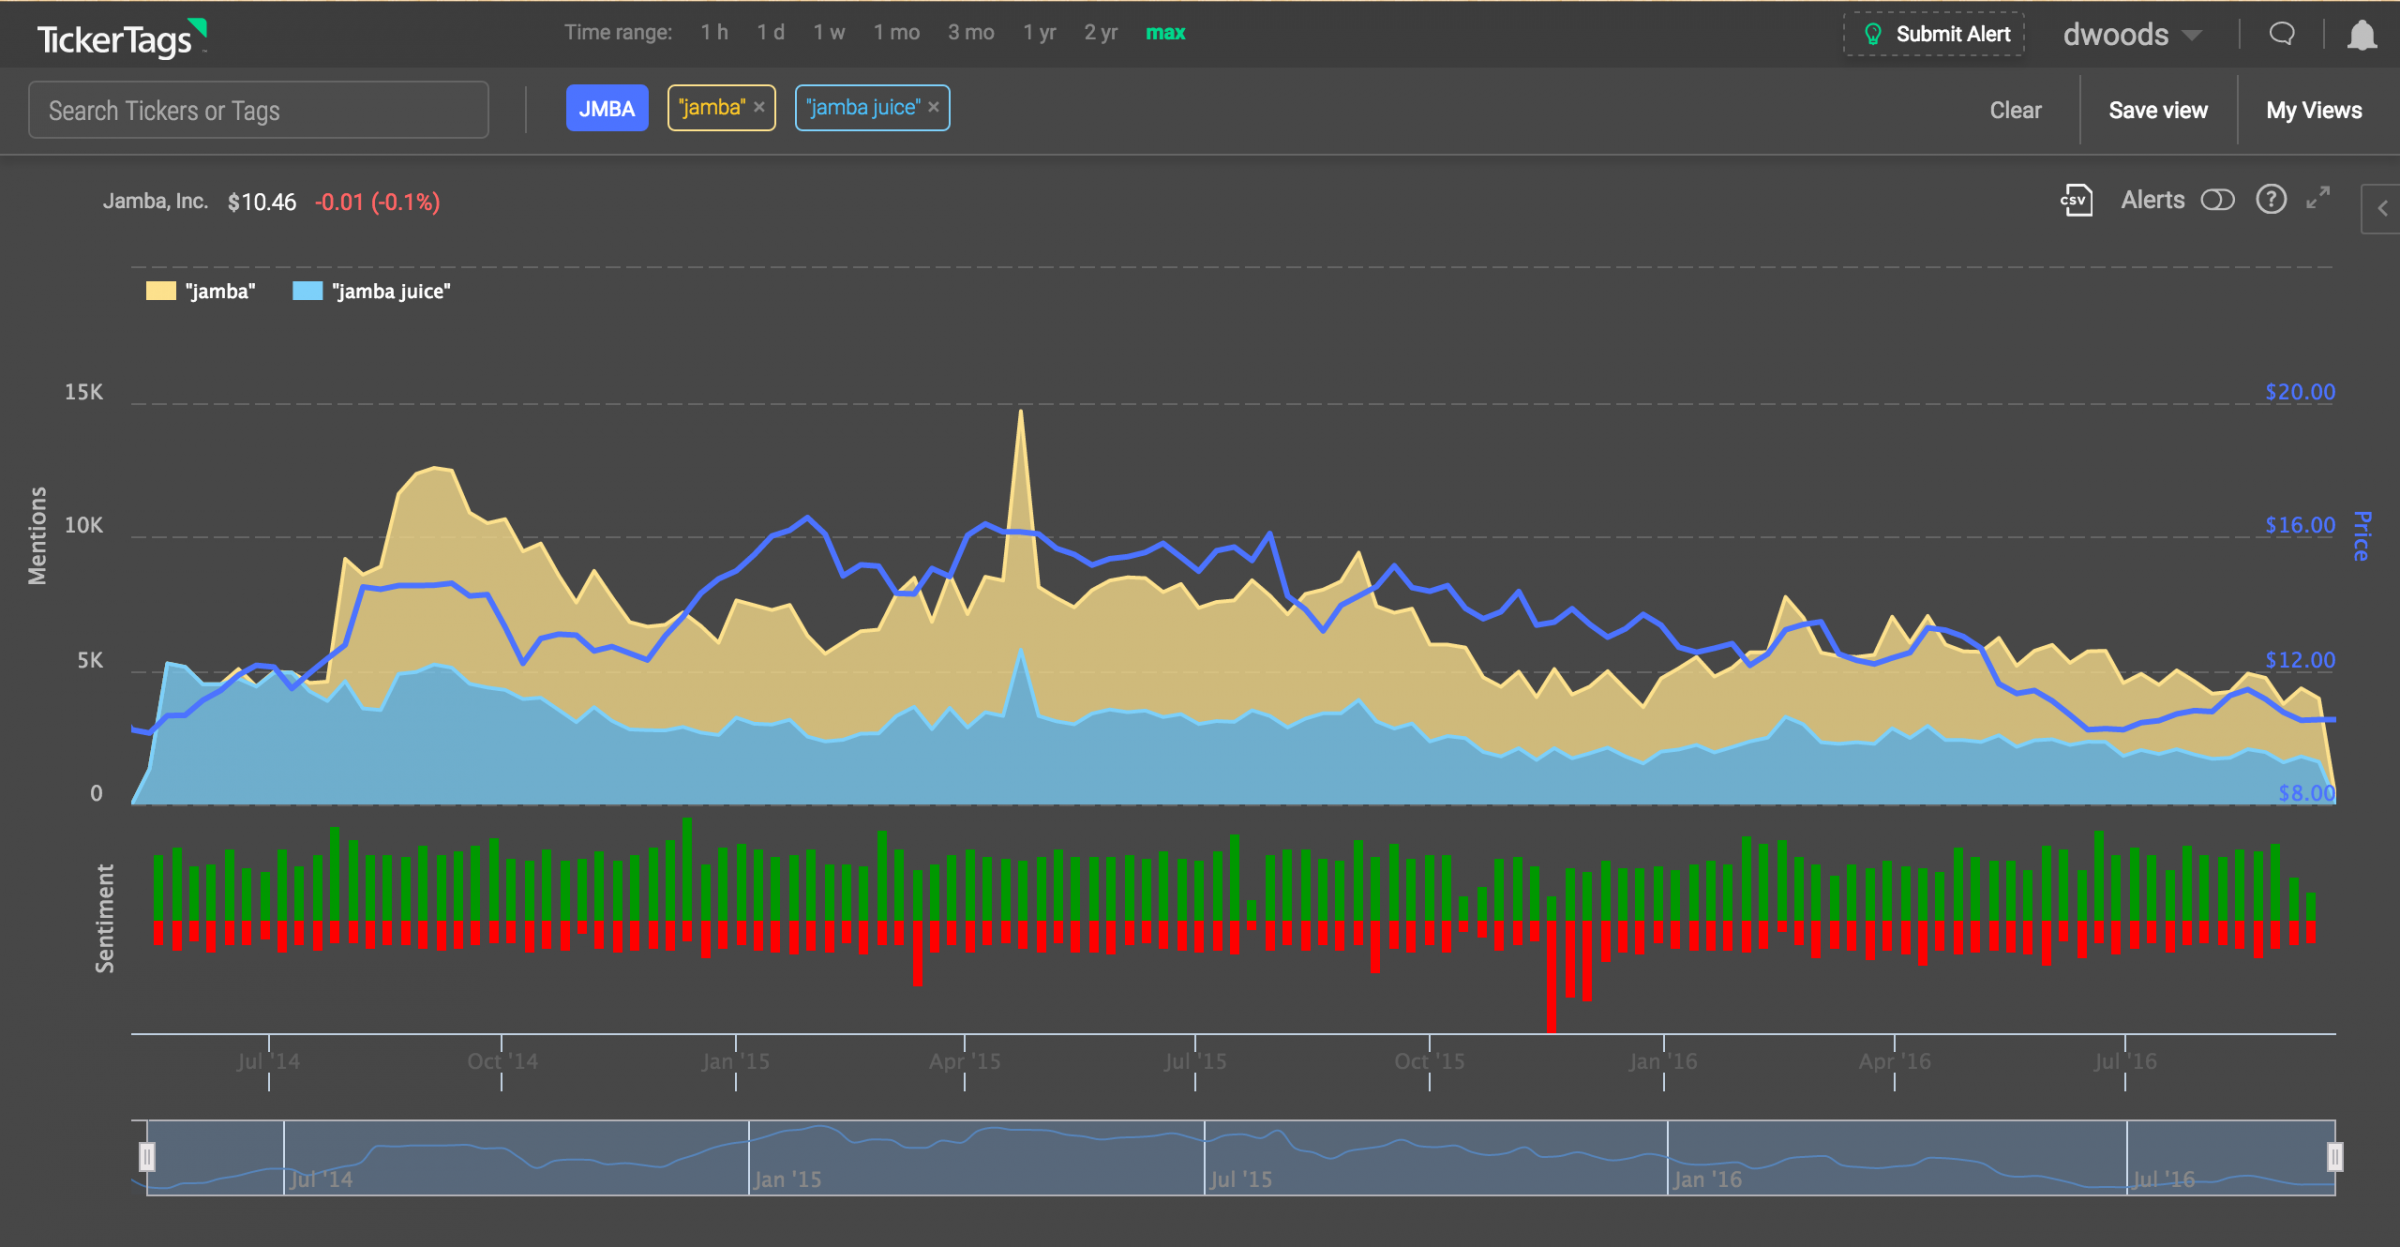The height and width of the screenshot is (1247, 2400).
Task: Open My Views
Action: click(x=2314, y=110)
